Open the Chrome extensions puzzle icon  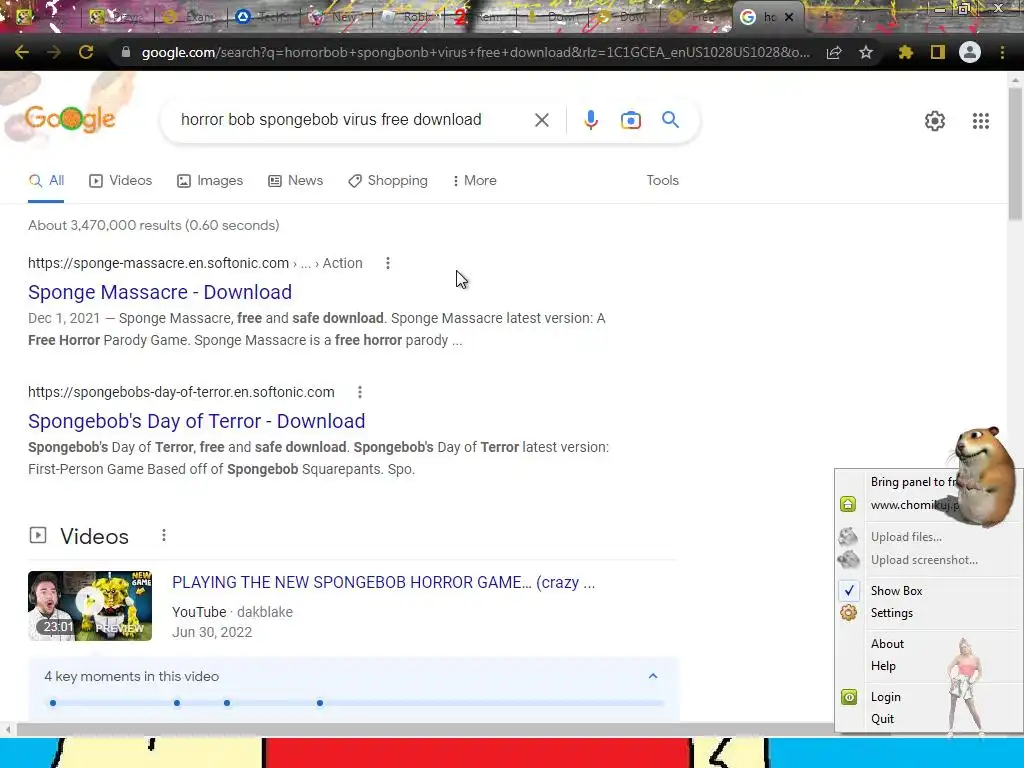(905, 52)
